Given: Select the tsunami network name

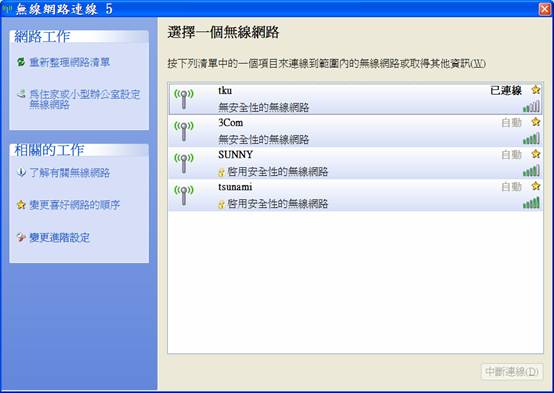Looking at the screenshot, I should pos(235,187).
